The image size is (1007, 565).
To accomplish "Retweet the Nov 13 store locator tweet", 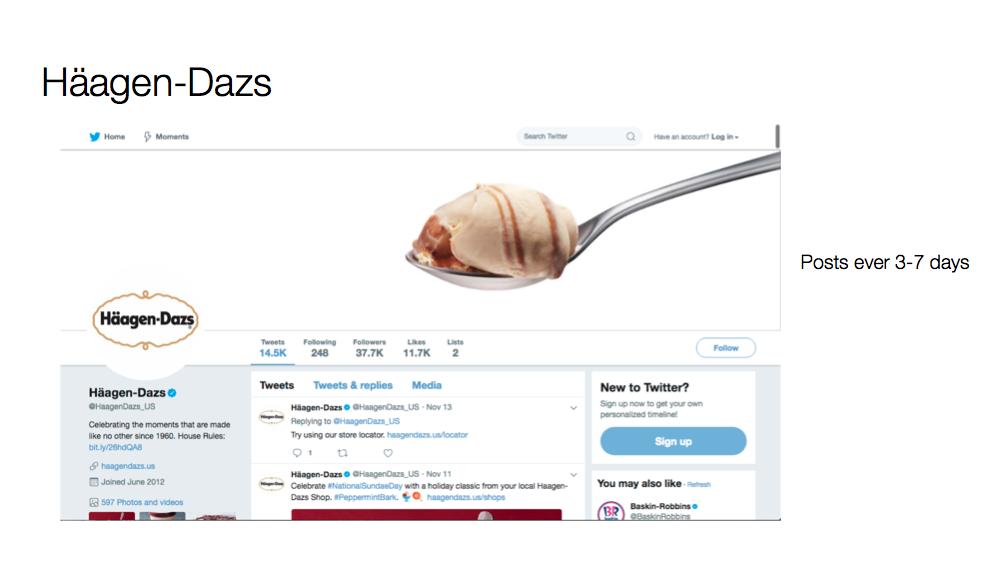I will 342,453.
